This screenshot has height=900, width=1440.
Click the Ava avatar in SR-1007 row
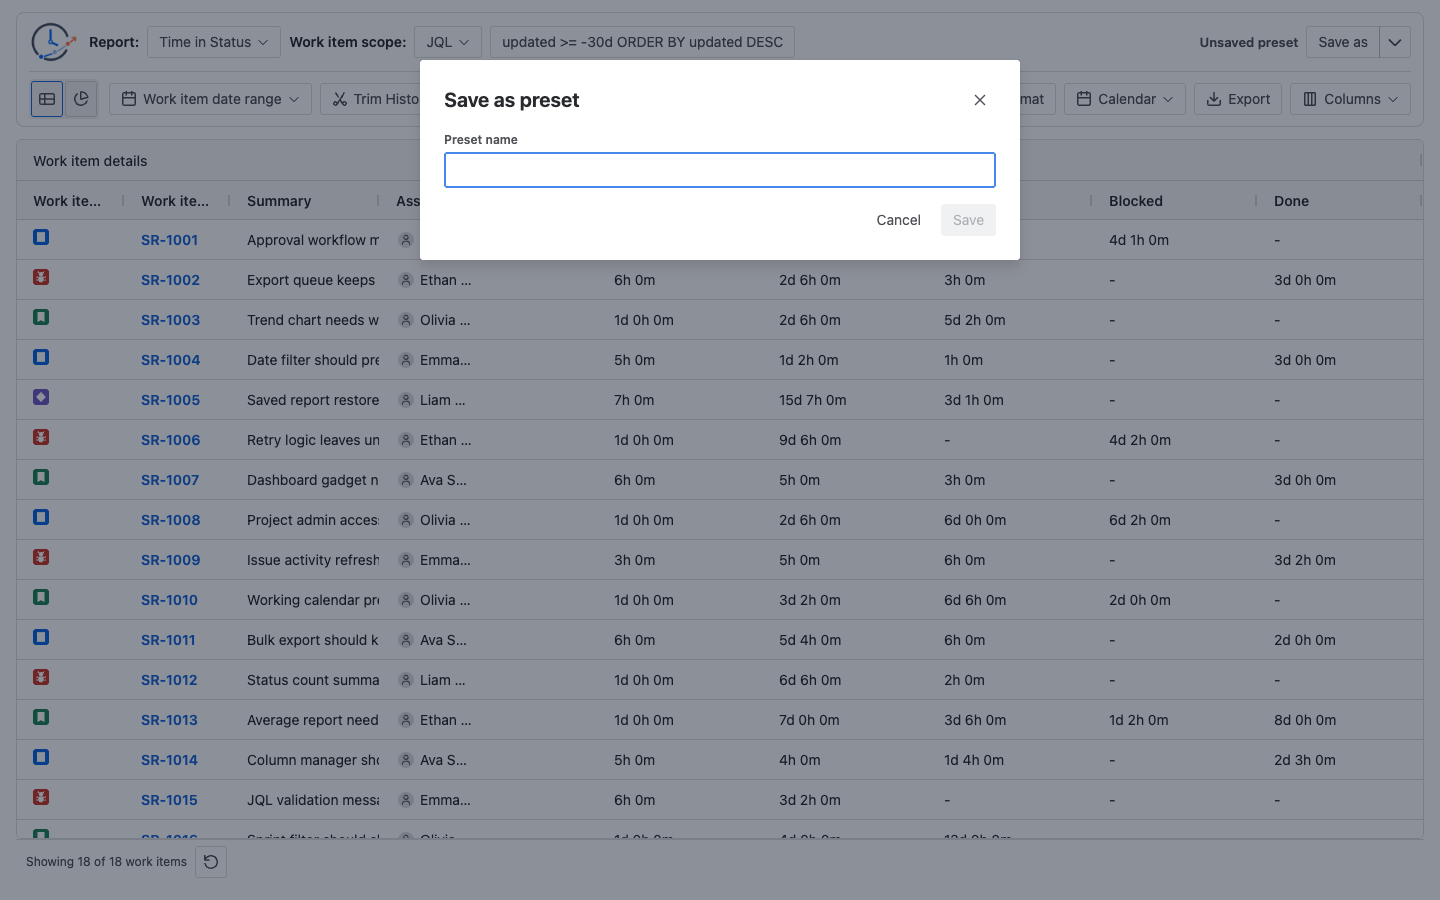click(x=406, y=480)
